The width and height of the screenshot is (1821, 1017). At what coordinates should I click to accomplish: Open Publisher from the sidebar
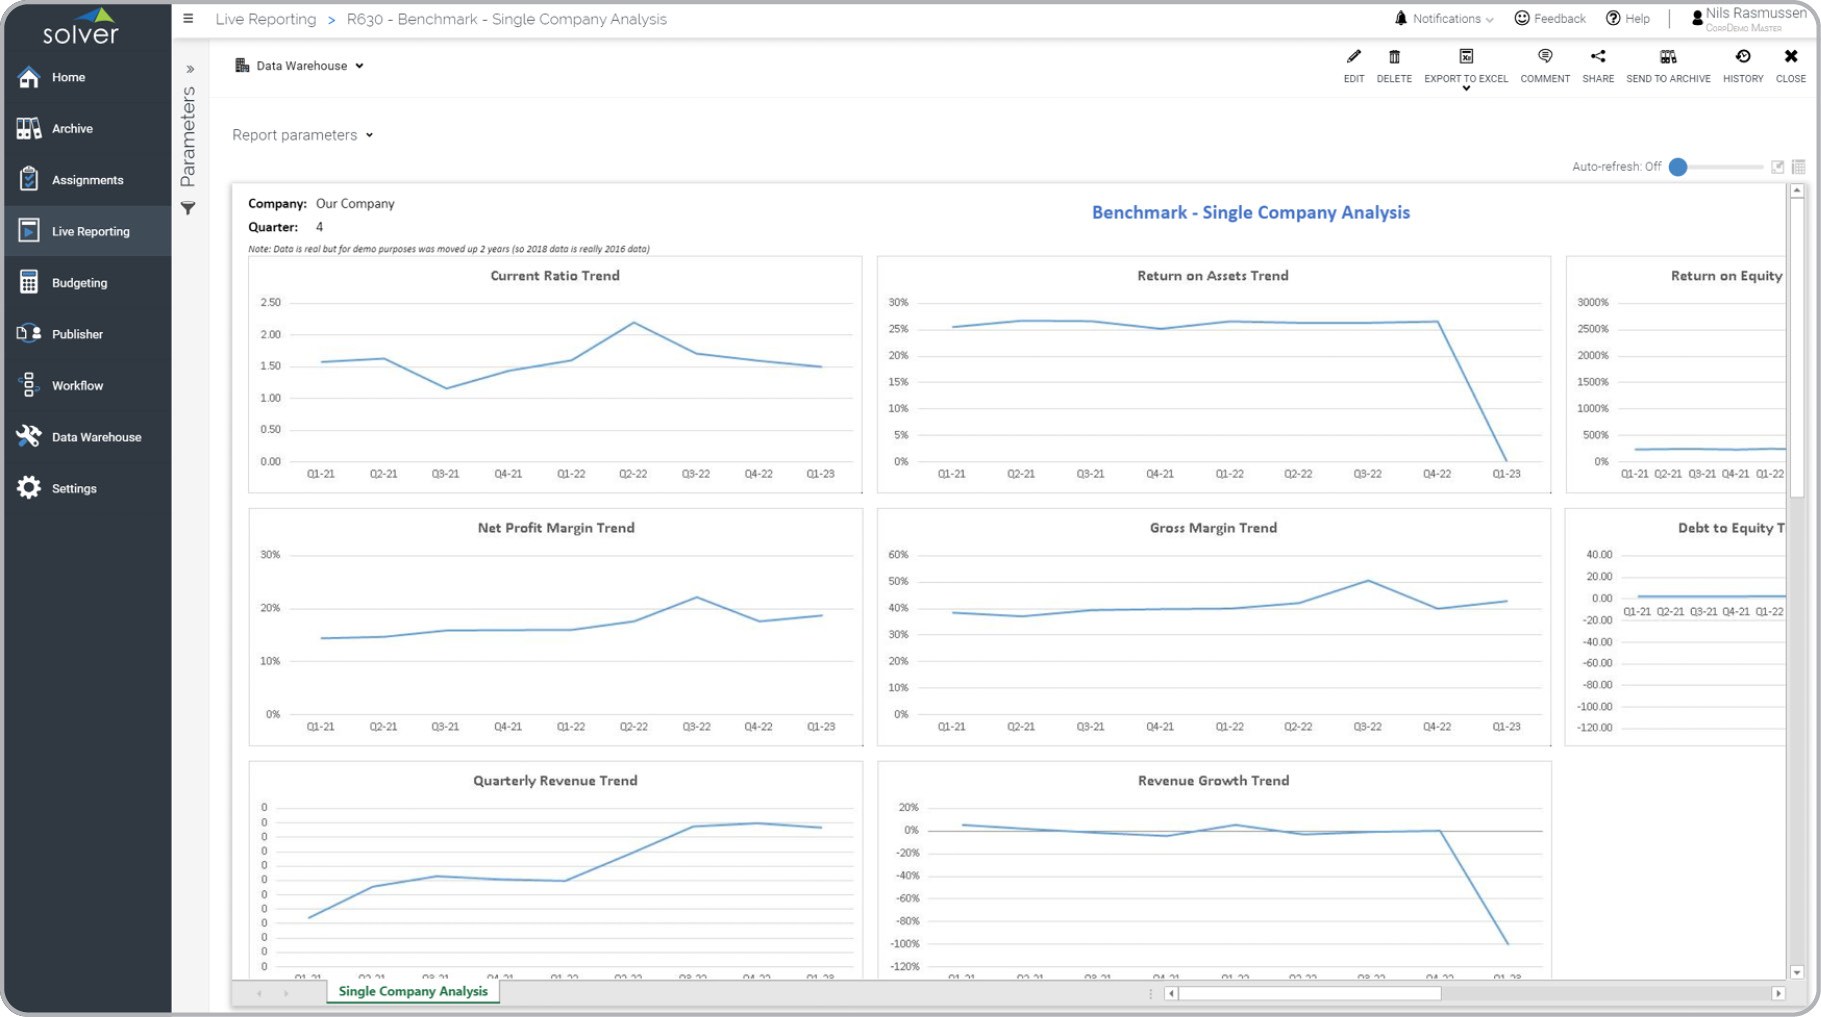click(77, 334)
